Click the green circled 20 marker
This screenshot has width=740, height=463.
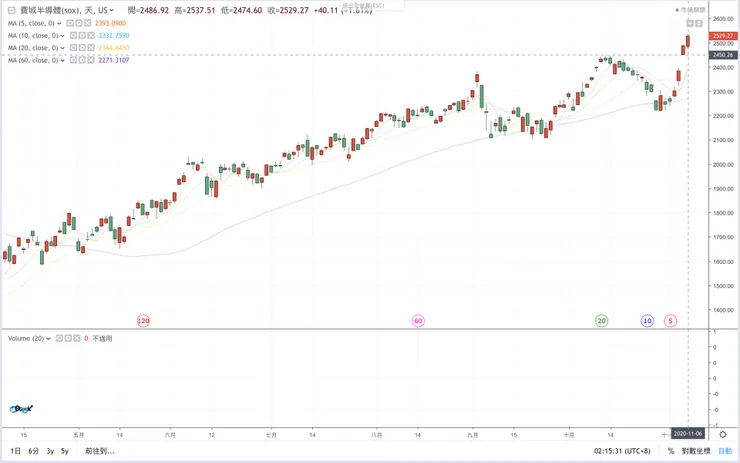point(601,321)
